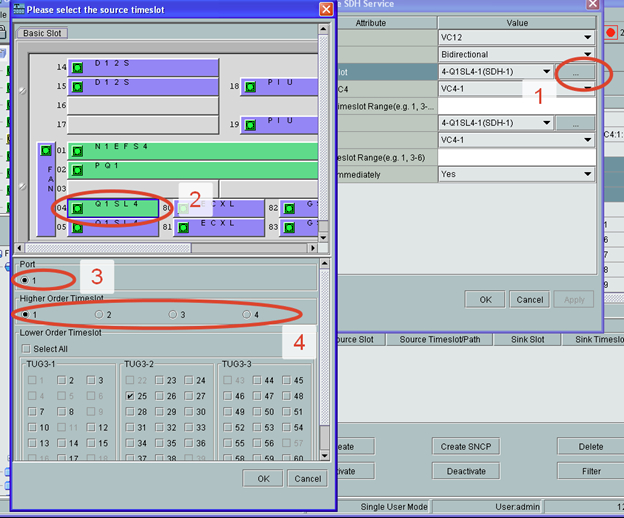This screenshot has width=624, height=518.
Task: Click OK in the timeslot dialog
Action: pos(263,479)
